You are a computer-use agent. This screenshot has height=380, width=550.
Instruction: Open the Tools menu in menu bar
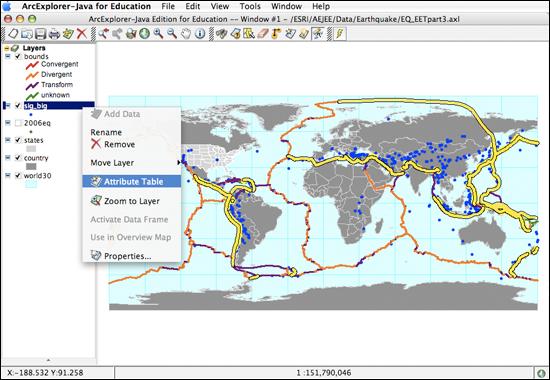[x=250, y=6]
